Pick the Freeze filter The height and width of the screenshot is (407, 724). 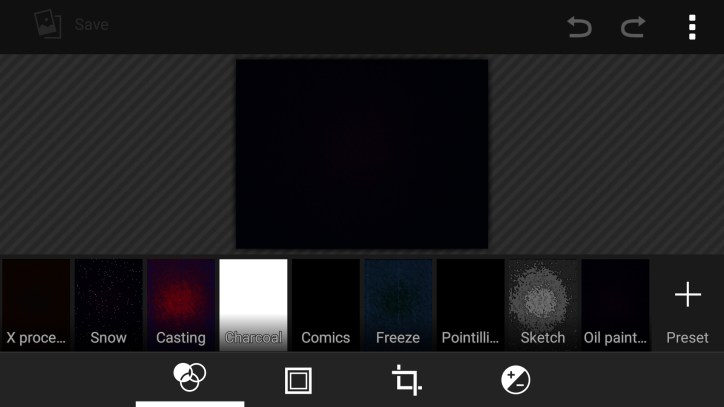[398, 304]
